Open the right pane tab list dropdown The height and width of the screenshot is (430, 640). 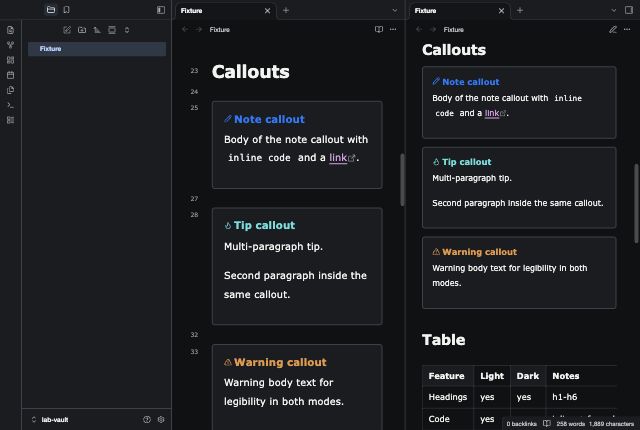pyautogui.click(x=613, y=10)
